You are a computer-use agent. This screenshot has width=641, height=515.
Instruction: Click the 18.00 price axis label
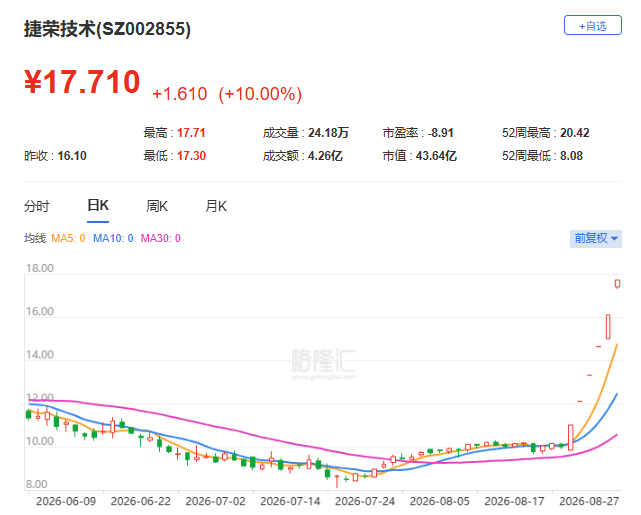(x=40, y=268)
